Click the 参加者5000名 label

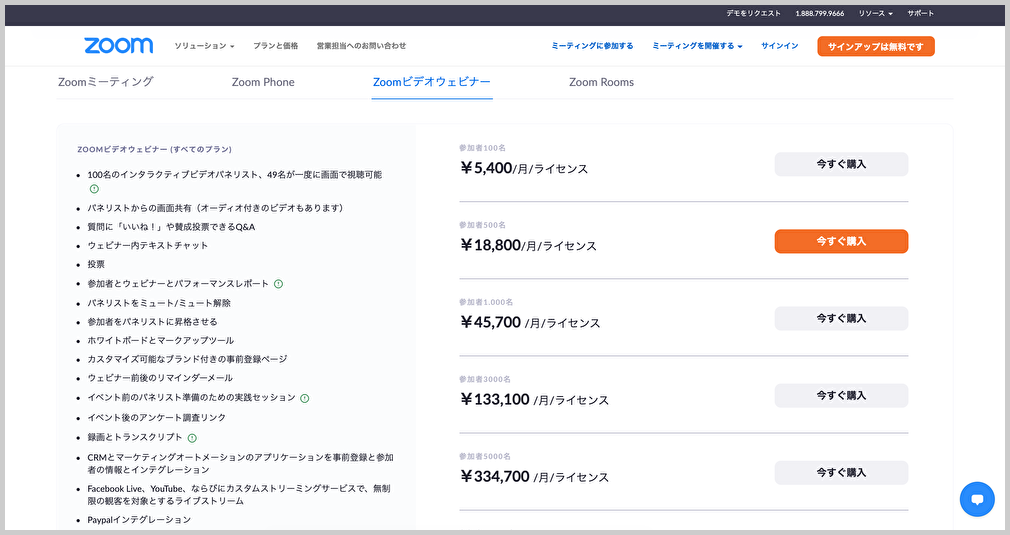click(x=484, y=456)
